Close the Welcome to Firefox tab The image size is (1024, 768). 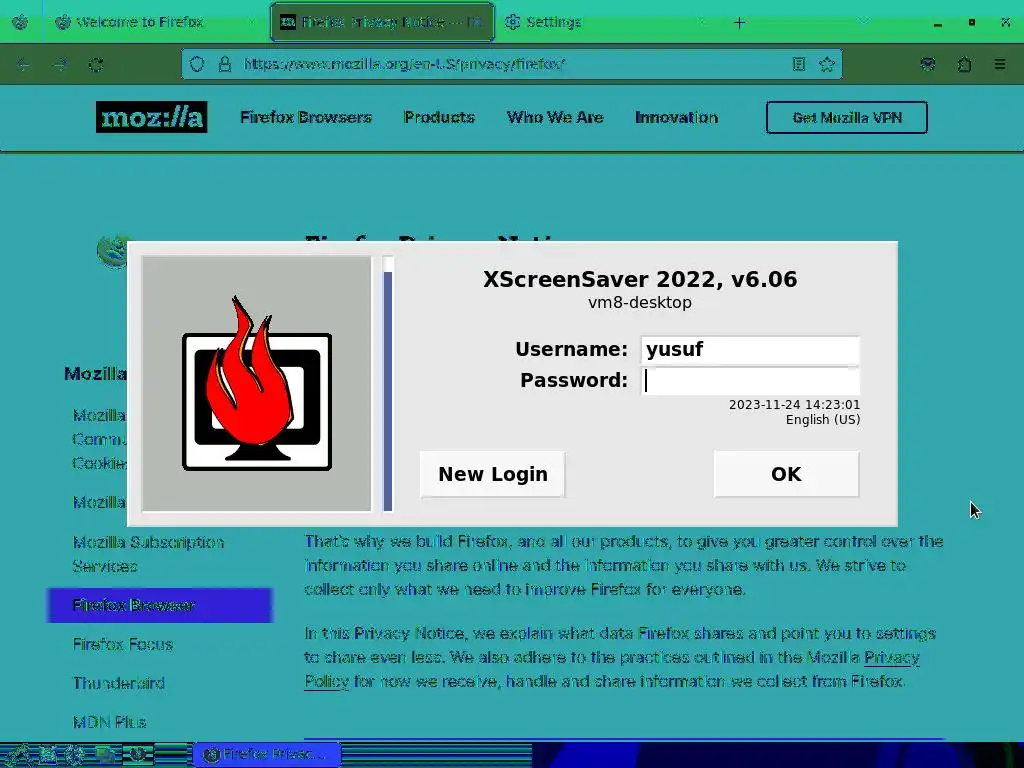pos(251,22)
